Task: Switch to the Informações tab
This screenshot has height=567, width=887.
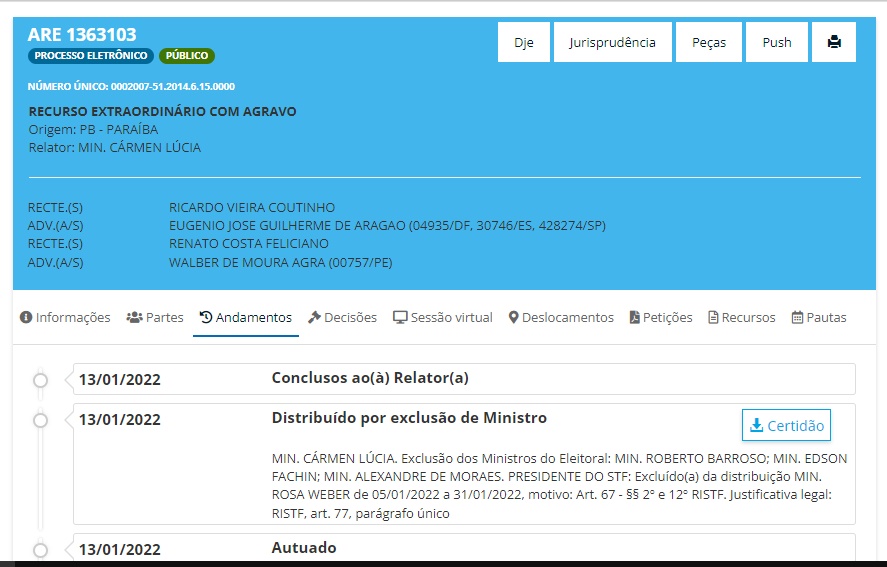Action: pyautogui.click(x=65, y=317)
